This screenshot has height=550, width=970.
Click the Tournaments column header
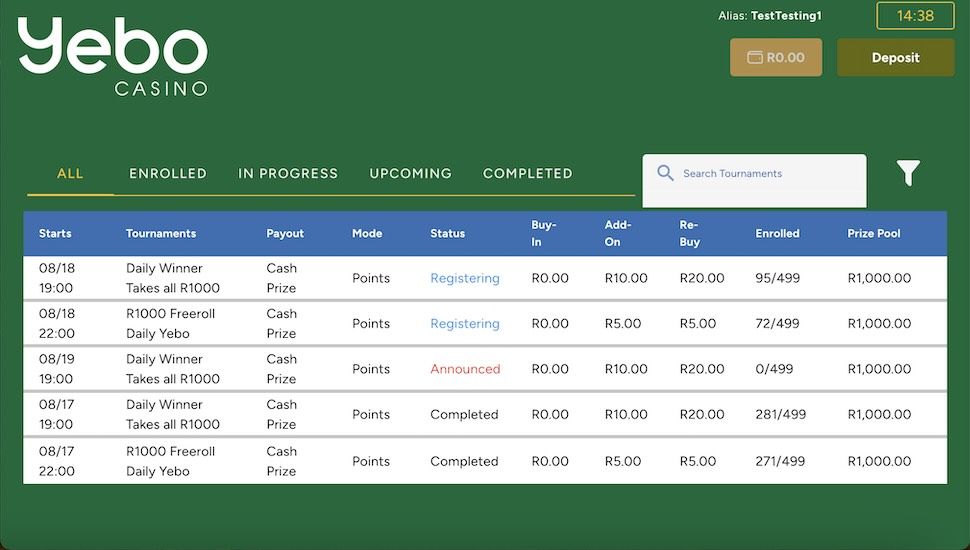[x=161, y=233]
